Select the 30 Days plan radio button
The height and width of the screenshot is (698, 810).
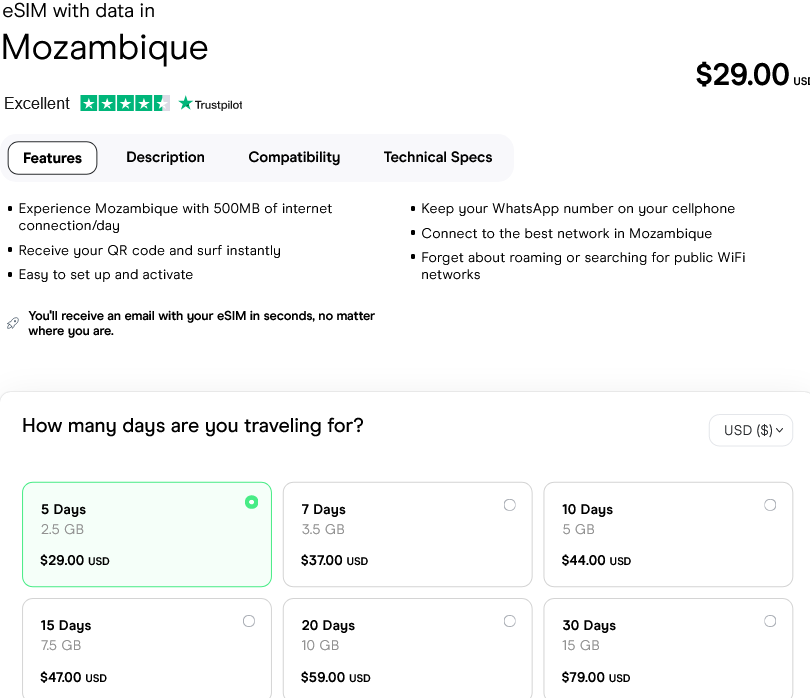(770, 621)
